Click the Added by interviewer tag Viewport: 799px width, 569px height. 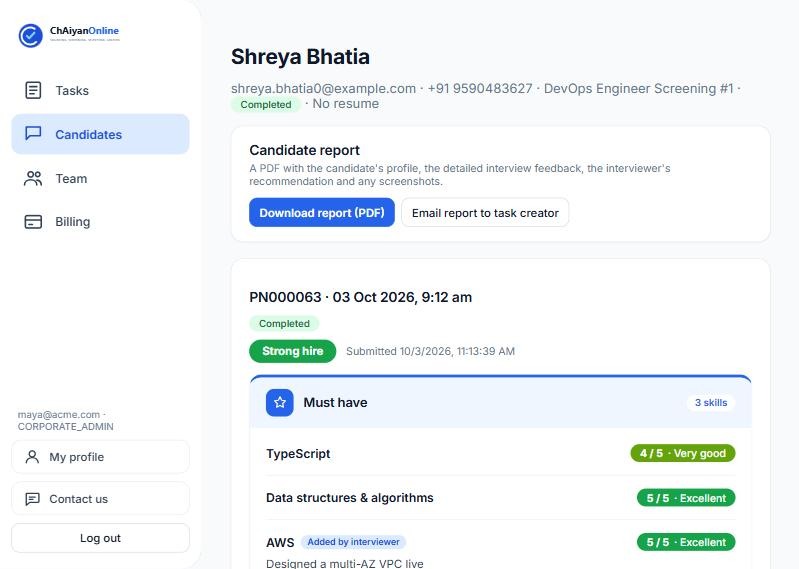[x=353, y=542]
